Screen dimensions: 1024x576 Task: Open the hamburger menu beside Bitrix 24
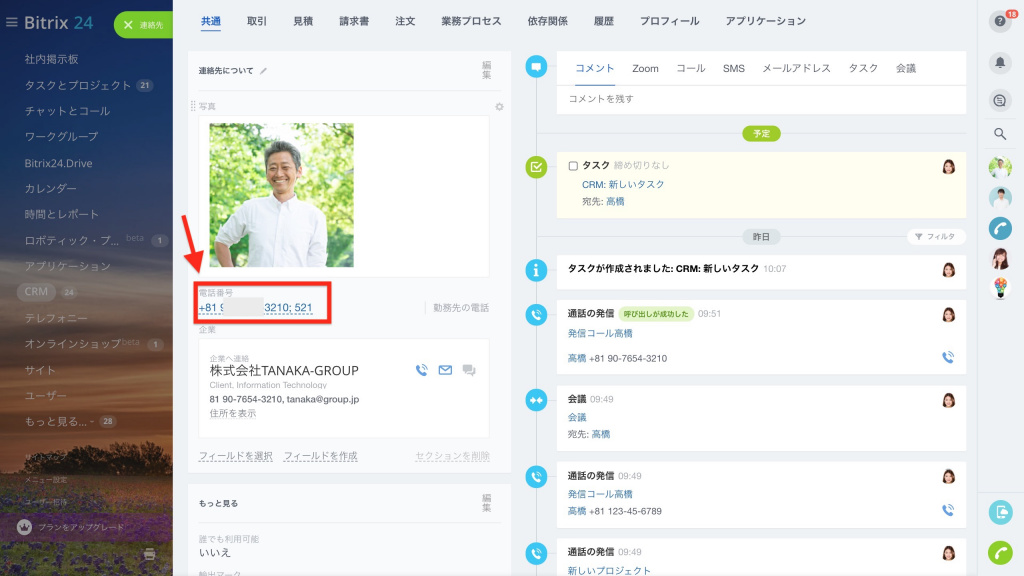[11, 22]
